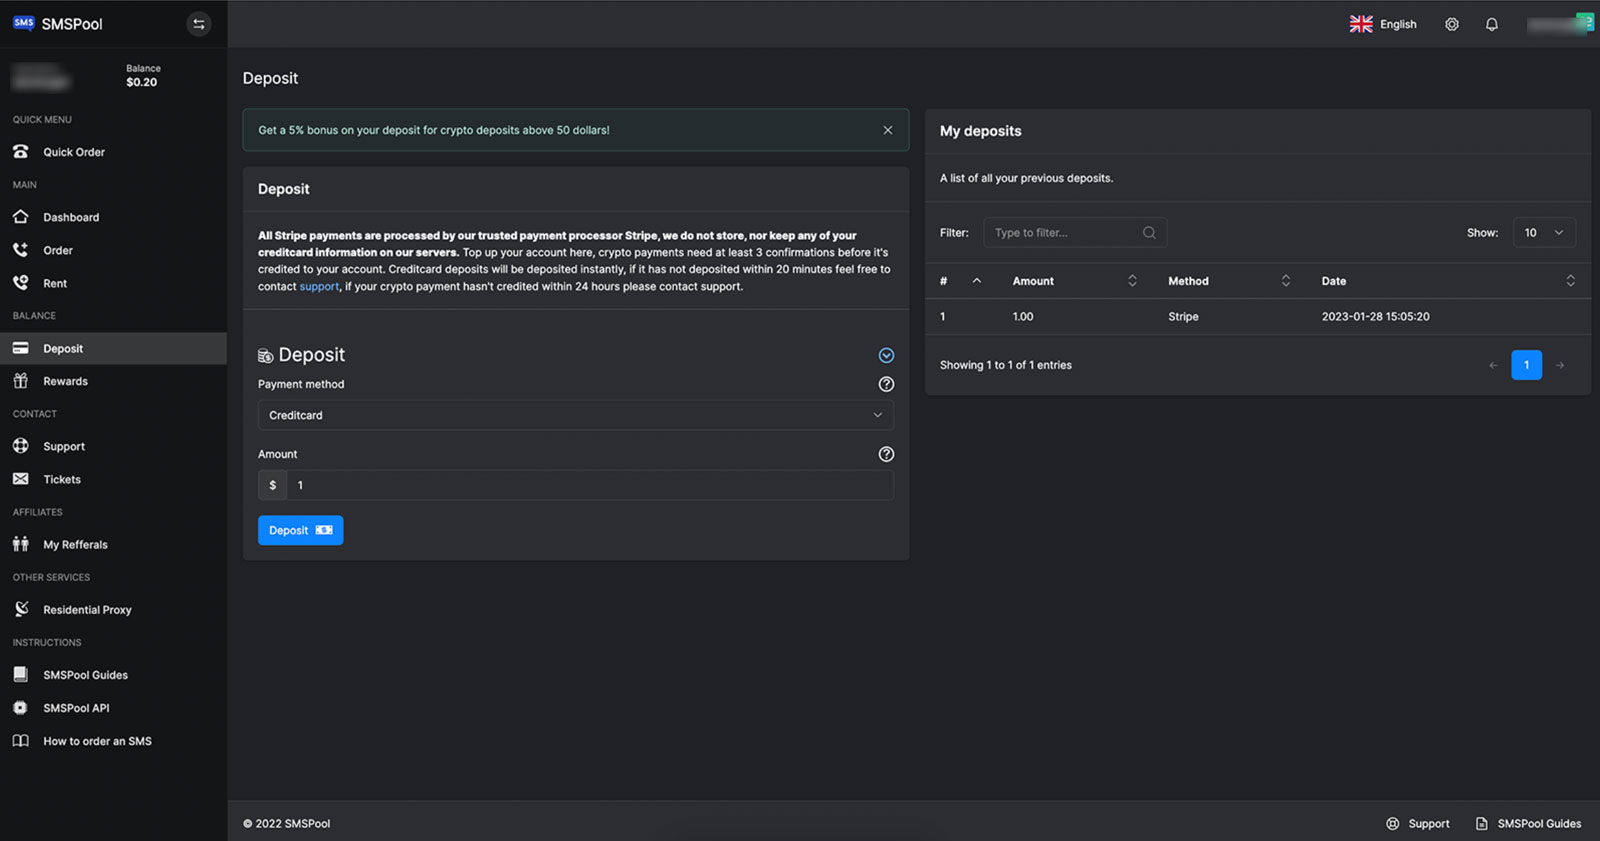Open the Creditcard payment method dropdown
Image resolution: width=1600 pixels, height=841 pixels.
click(576, 415)
